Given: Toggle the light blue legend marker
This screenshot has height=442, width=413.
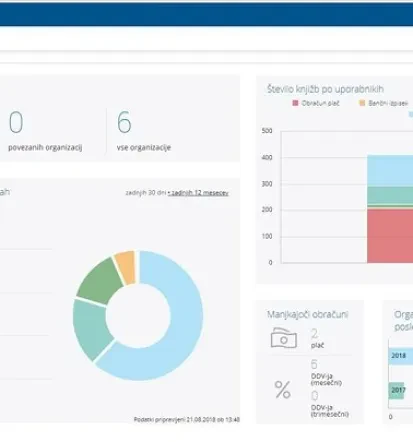Looking at the screenshot, I should point(411,114).
